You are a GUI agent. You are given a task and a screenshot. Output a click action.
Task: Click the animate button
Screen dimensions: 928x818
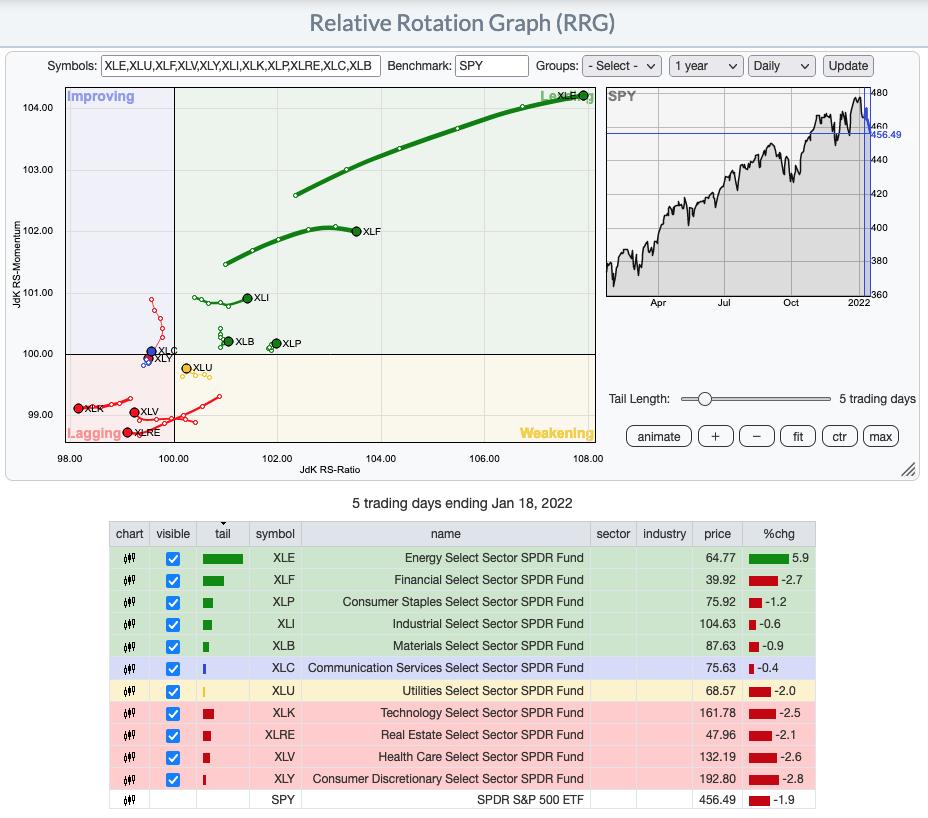(659, 437)
